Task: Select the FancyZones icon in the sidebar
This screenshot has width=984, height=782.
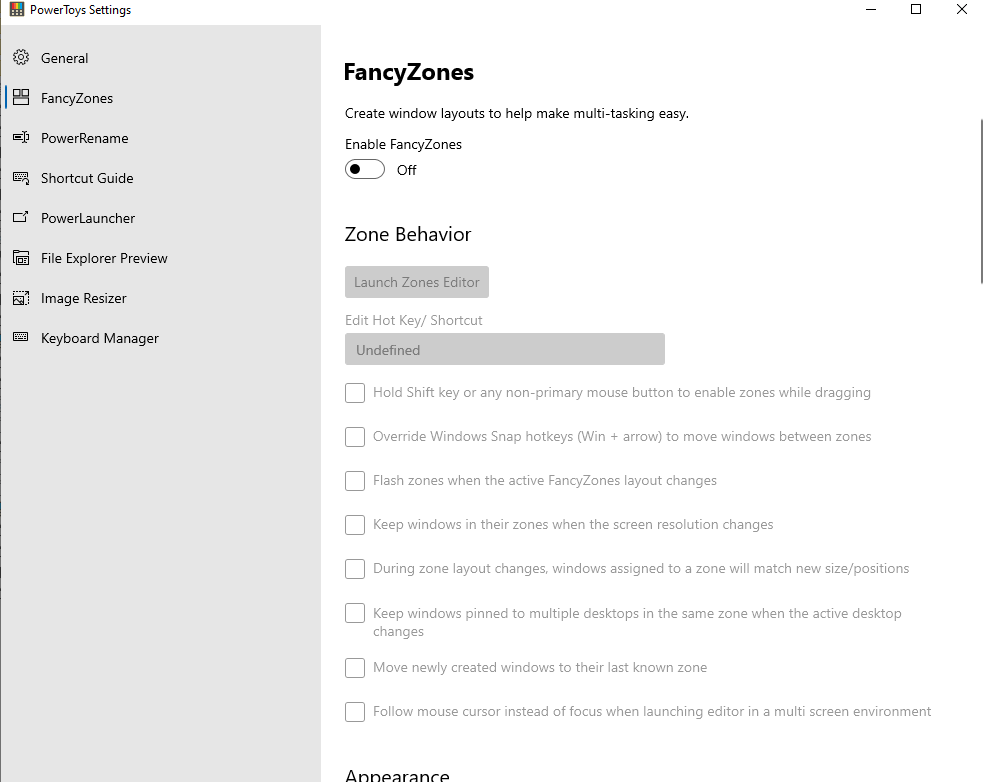Action: click(21, 98)
